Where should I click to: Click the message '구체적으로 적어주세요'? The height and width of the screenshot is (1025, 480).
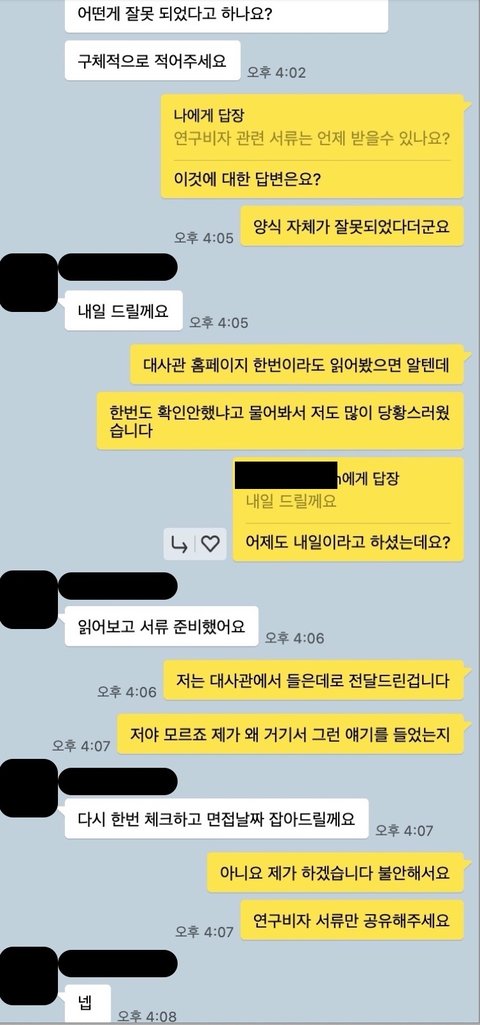(x=152, y=61)
